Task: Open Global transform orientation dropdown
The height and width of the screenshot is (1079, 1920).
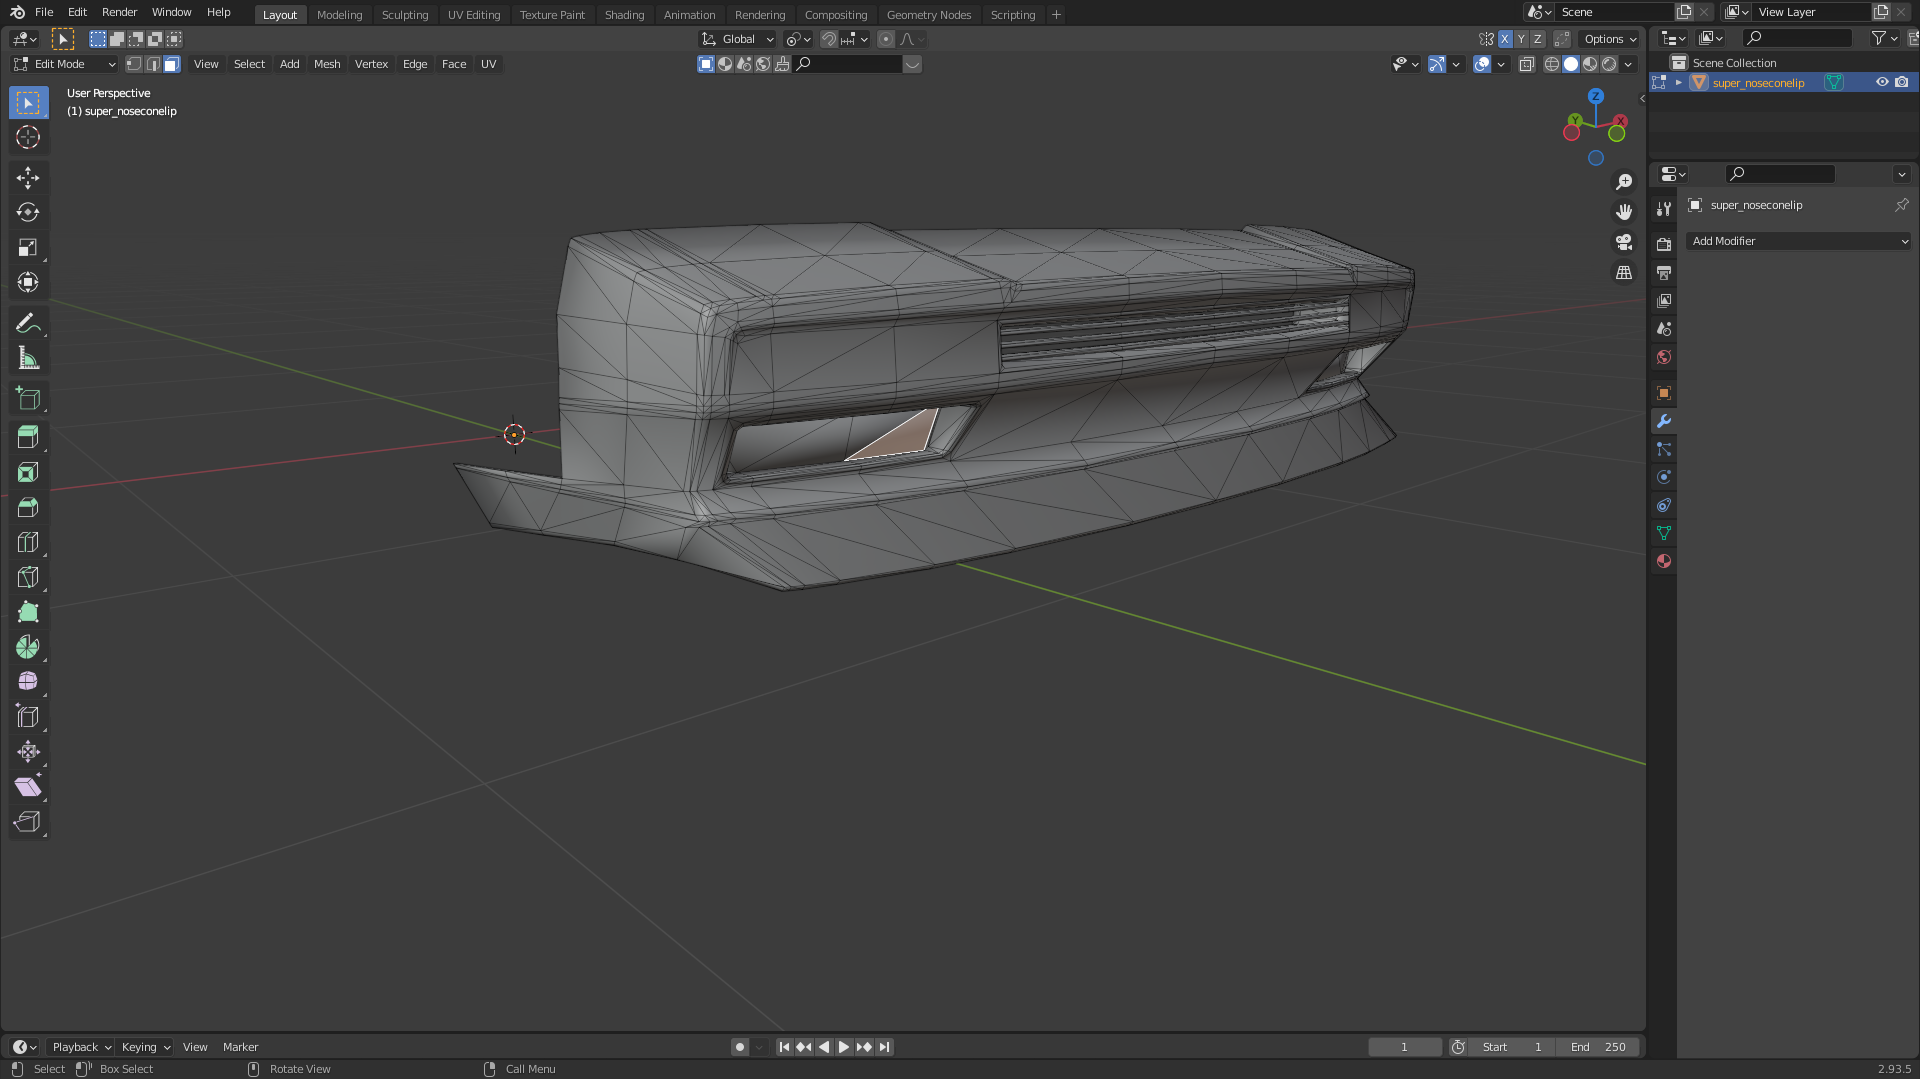Action: (737, 39)
